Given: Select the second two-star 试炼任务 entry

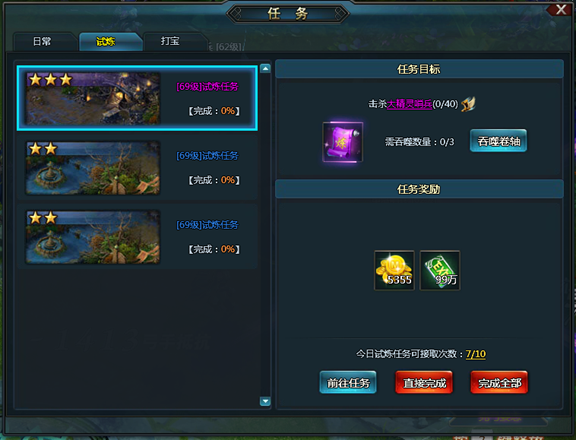Looking at the screenshot, I should point(137,167).
